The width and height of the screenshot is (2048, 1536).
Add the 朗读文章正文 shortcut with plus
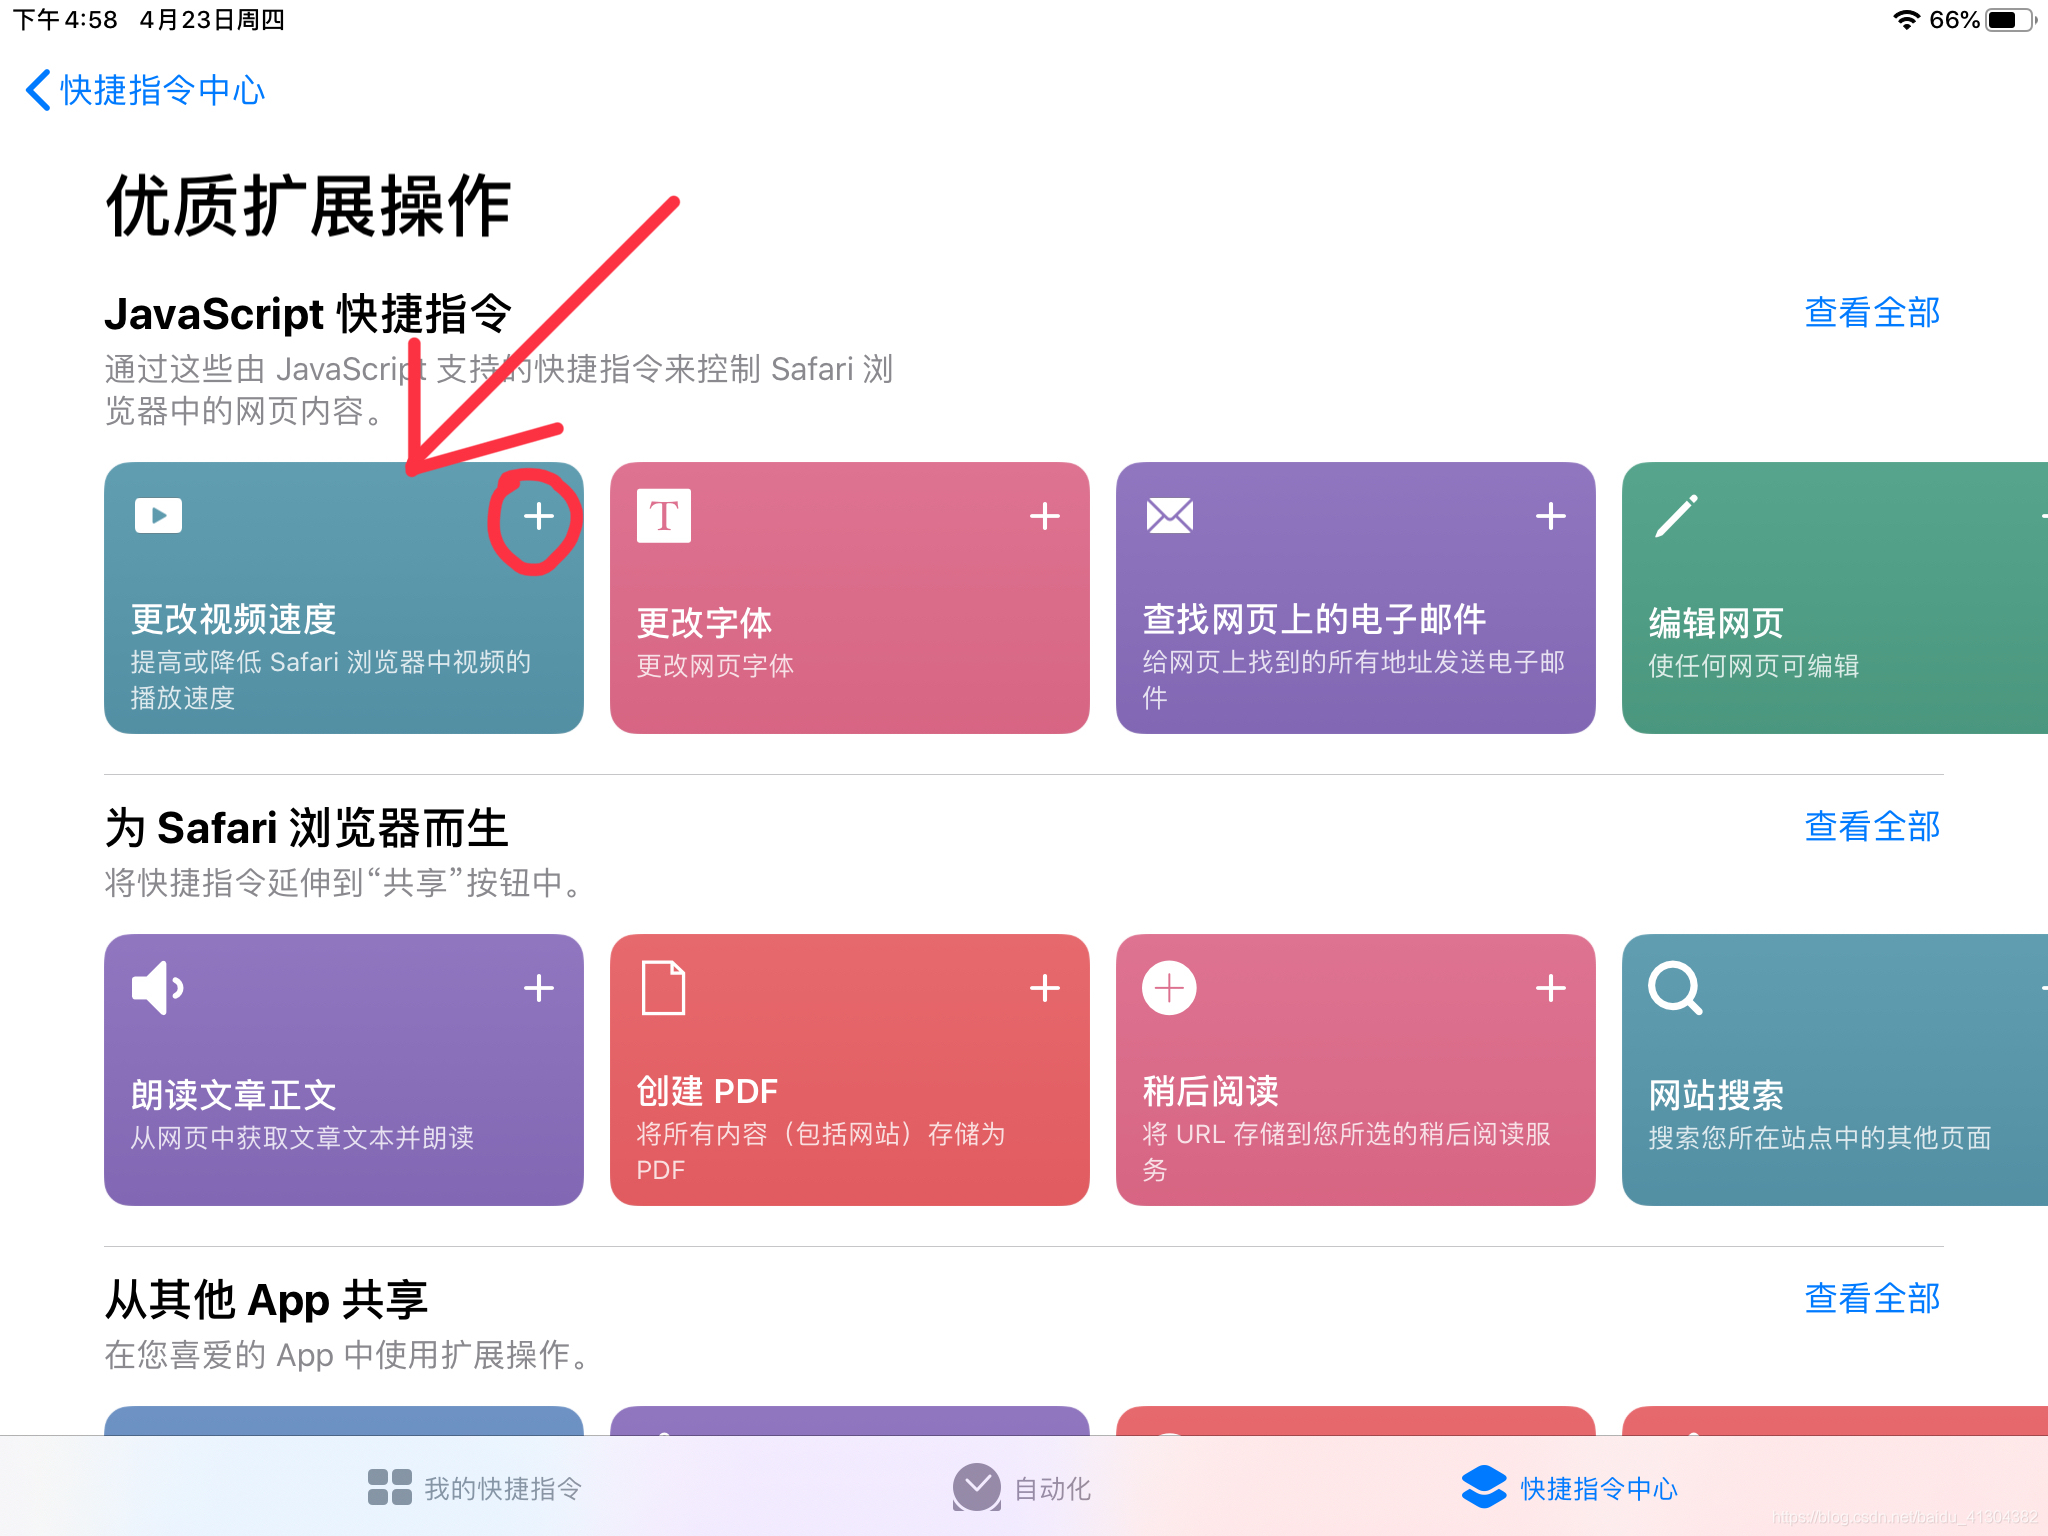pos(538,988)
